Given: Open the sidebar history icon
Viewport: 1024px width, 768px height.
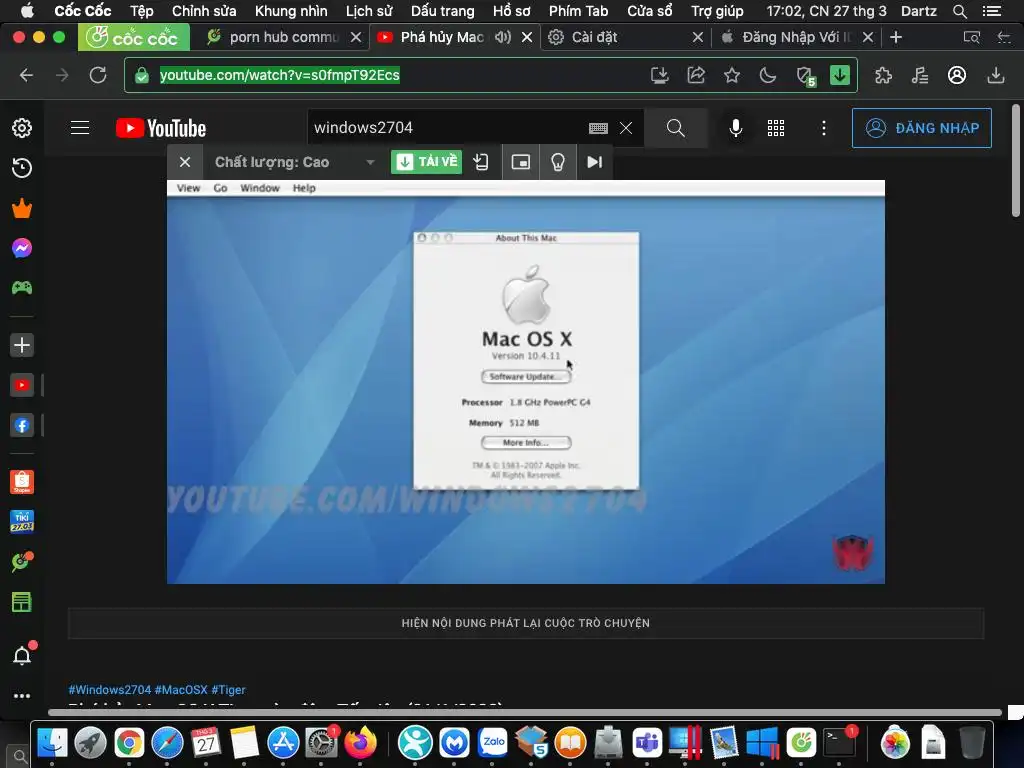Looking at the screenshot, I should click(22, 168).
